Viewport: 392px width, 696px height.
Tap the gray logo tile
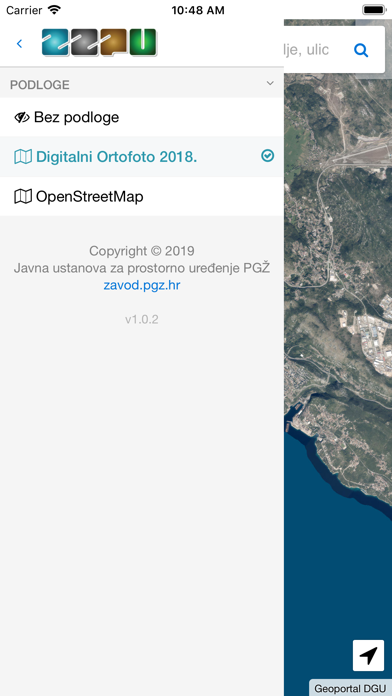click(x=84, y=42)
